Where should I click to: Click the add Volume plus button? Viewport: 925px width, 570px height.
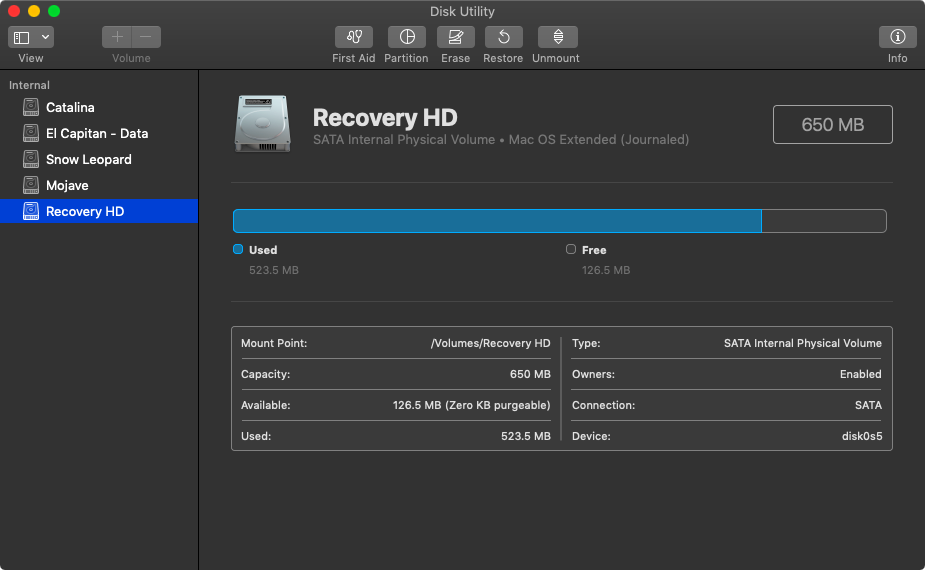[117, 37]
